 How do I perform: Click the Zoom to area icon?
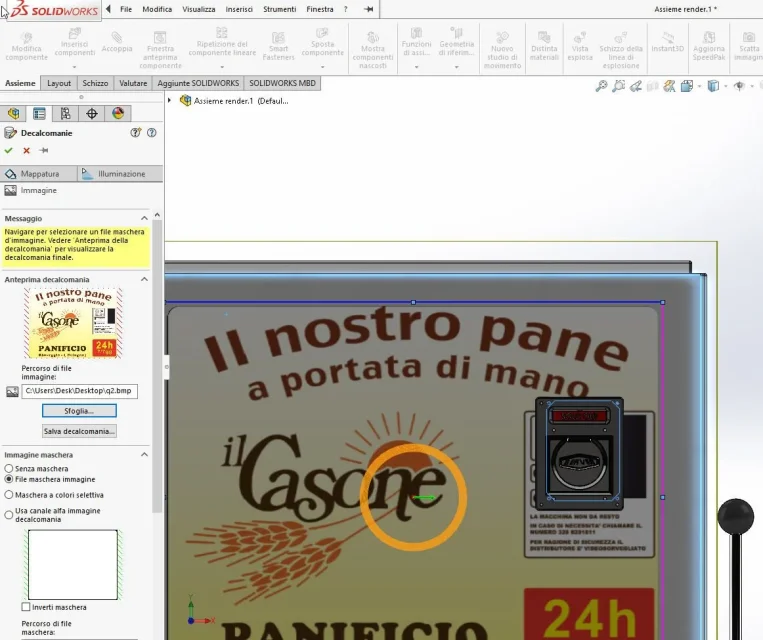click(618, 86)
